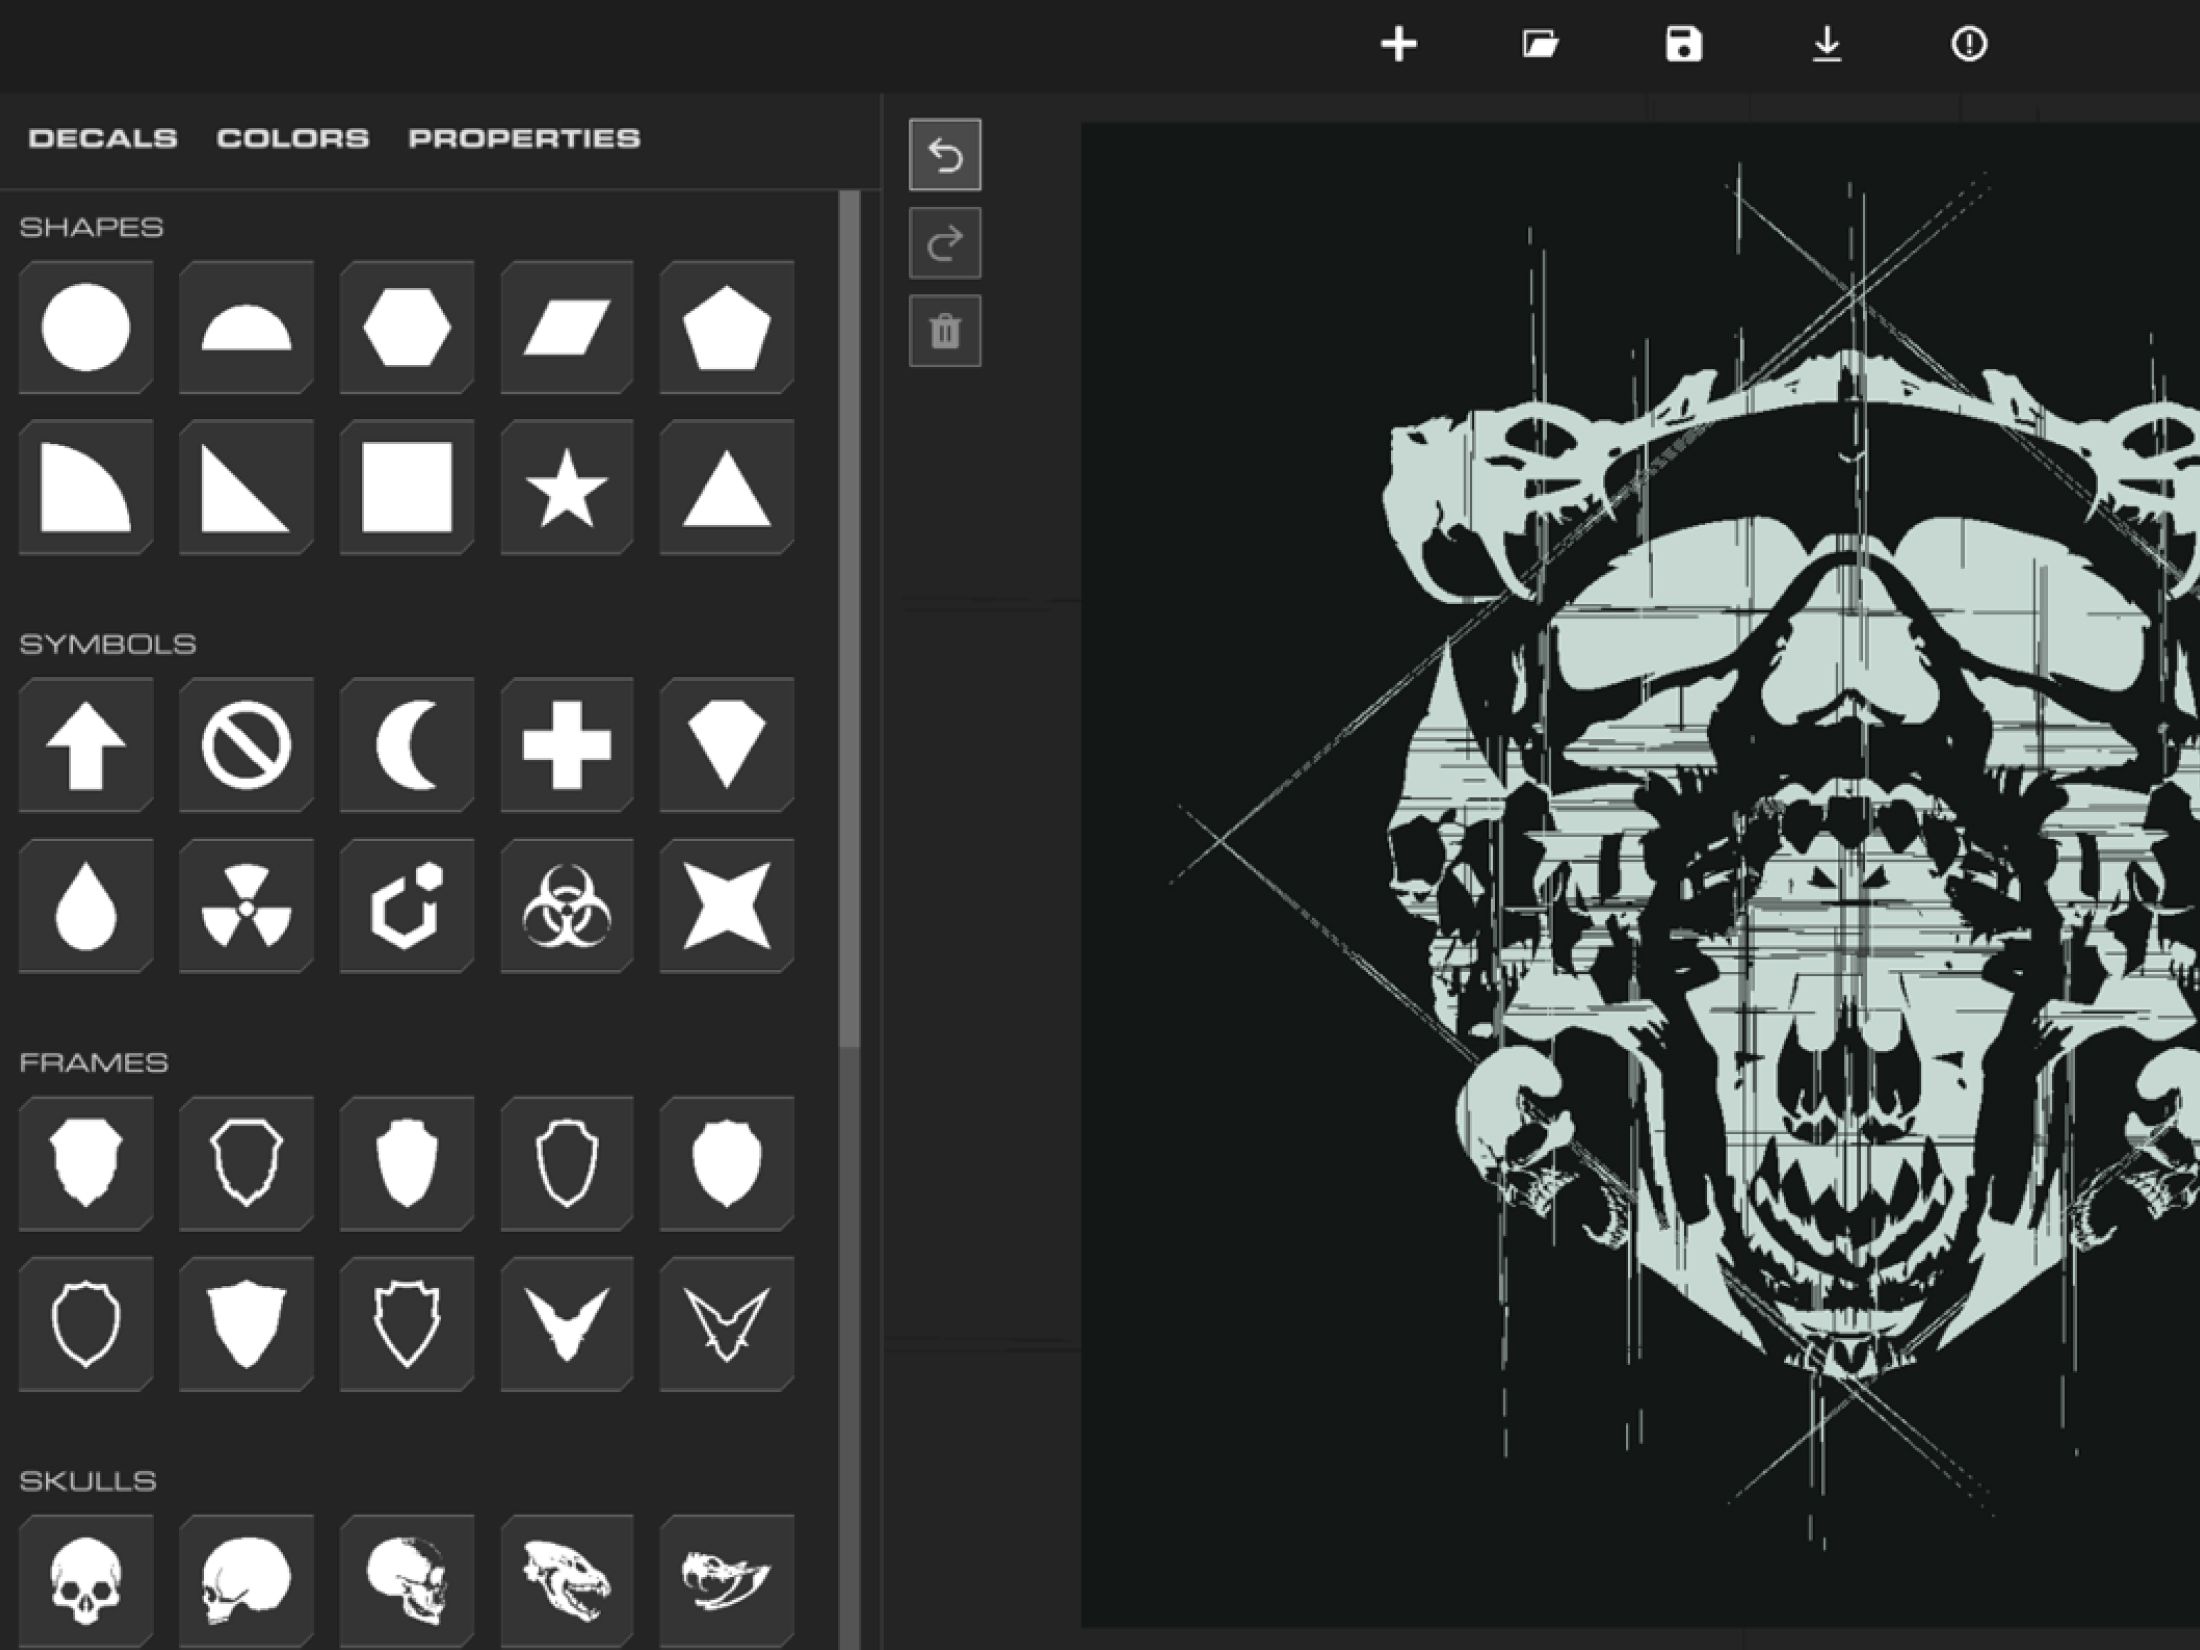Click the skull artwork on canvas
Image resolution: width=2200 pixels, height=1650 pixels.
coord(1800,850)
